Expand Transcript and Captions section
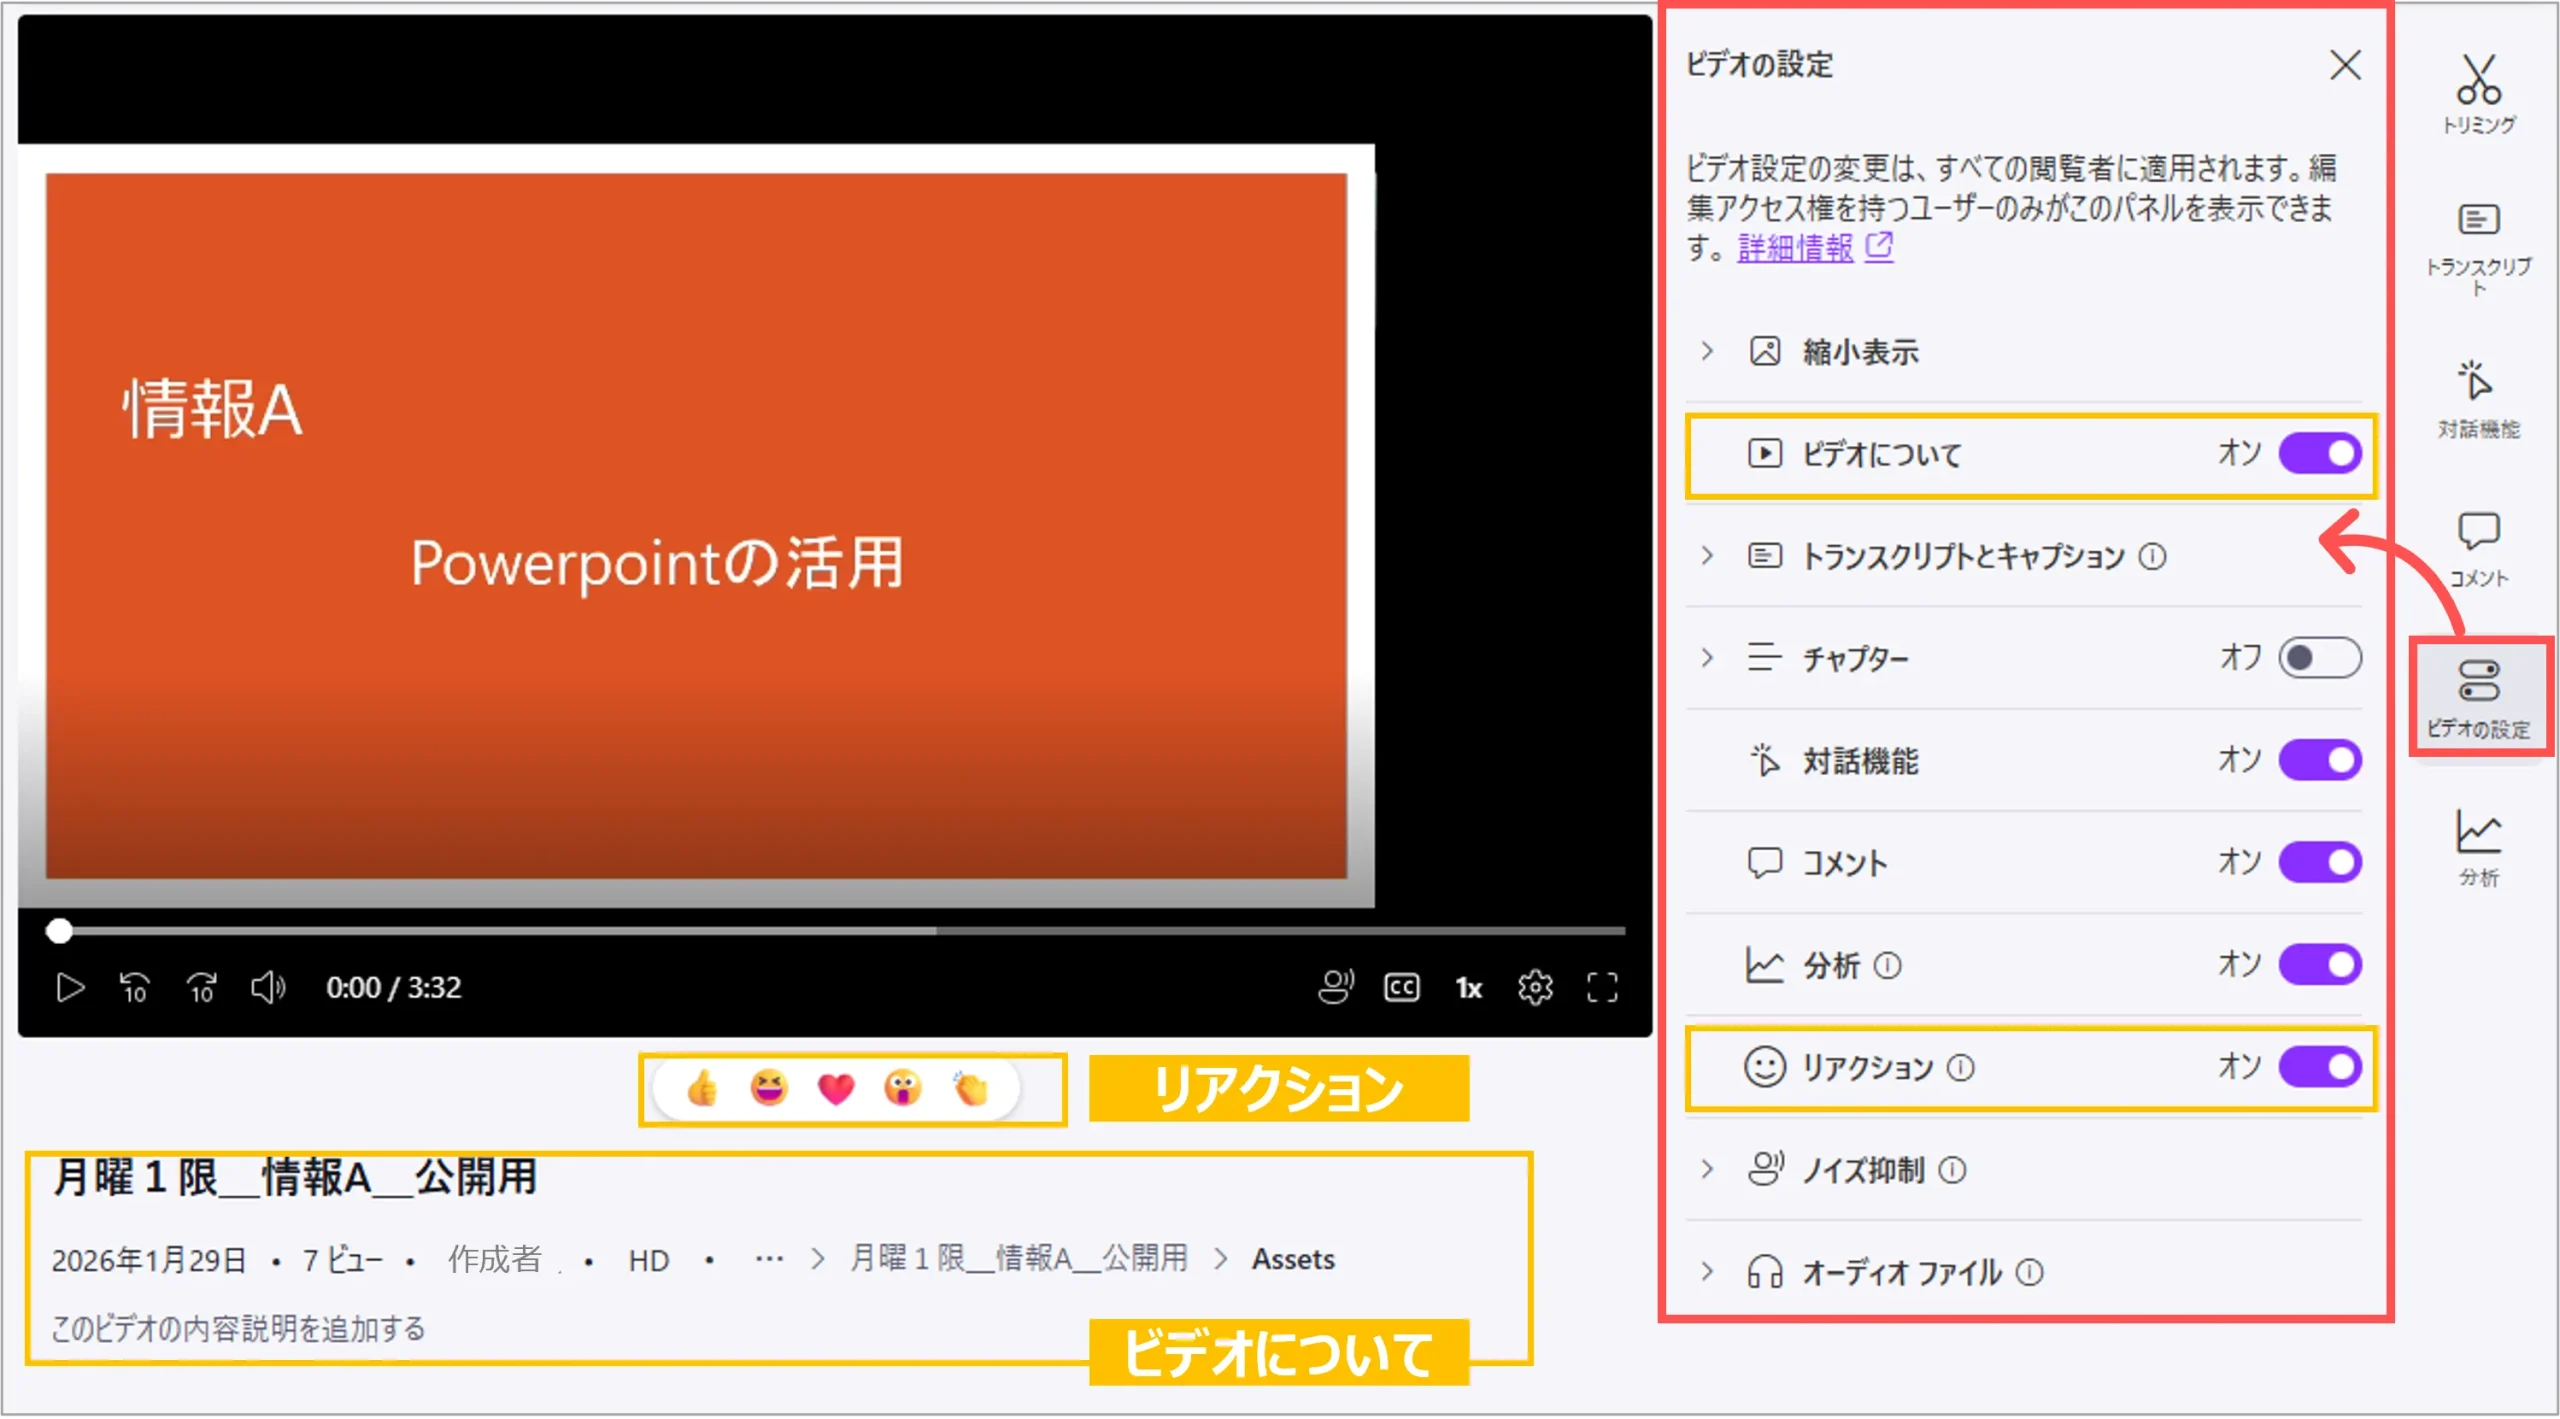 coord(1707,556)
